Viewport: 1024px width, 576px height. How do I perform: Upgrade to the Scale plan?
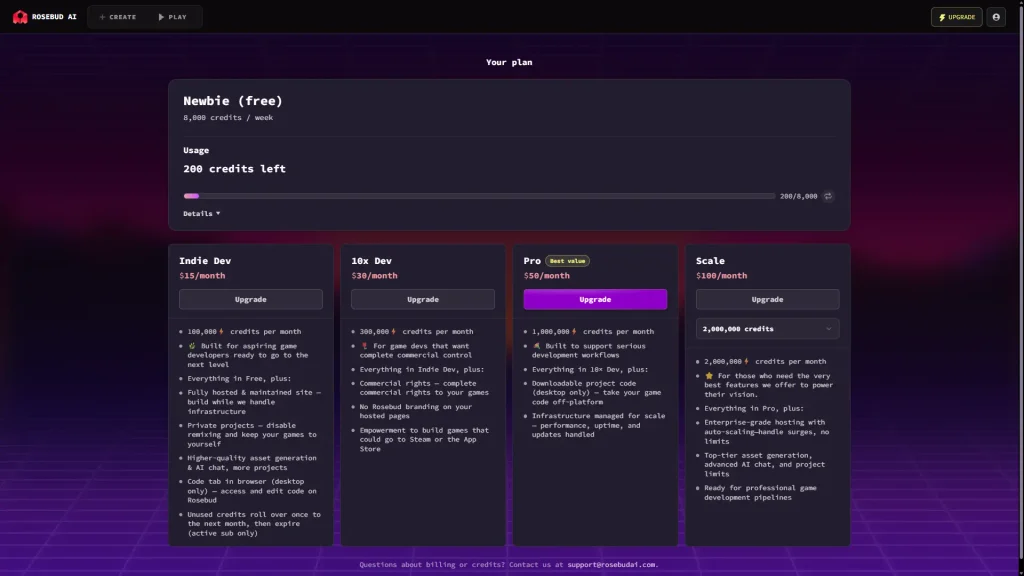tap(767, 299)
